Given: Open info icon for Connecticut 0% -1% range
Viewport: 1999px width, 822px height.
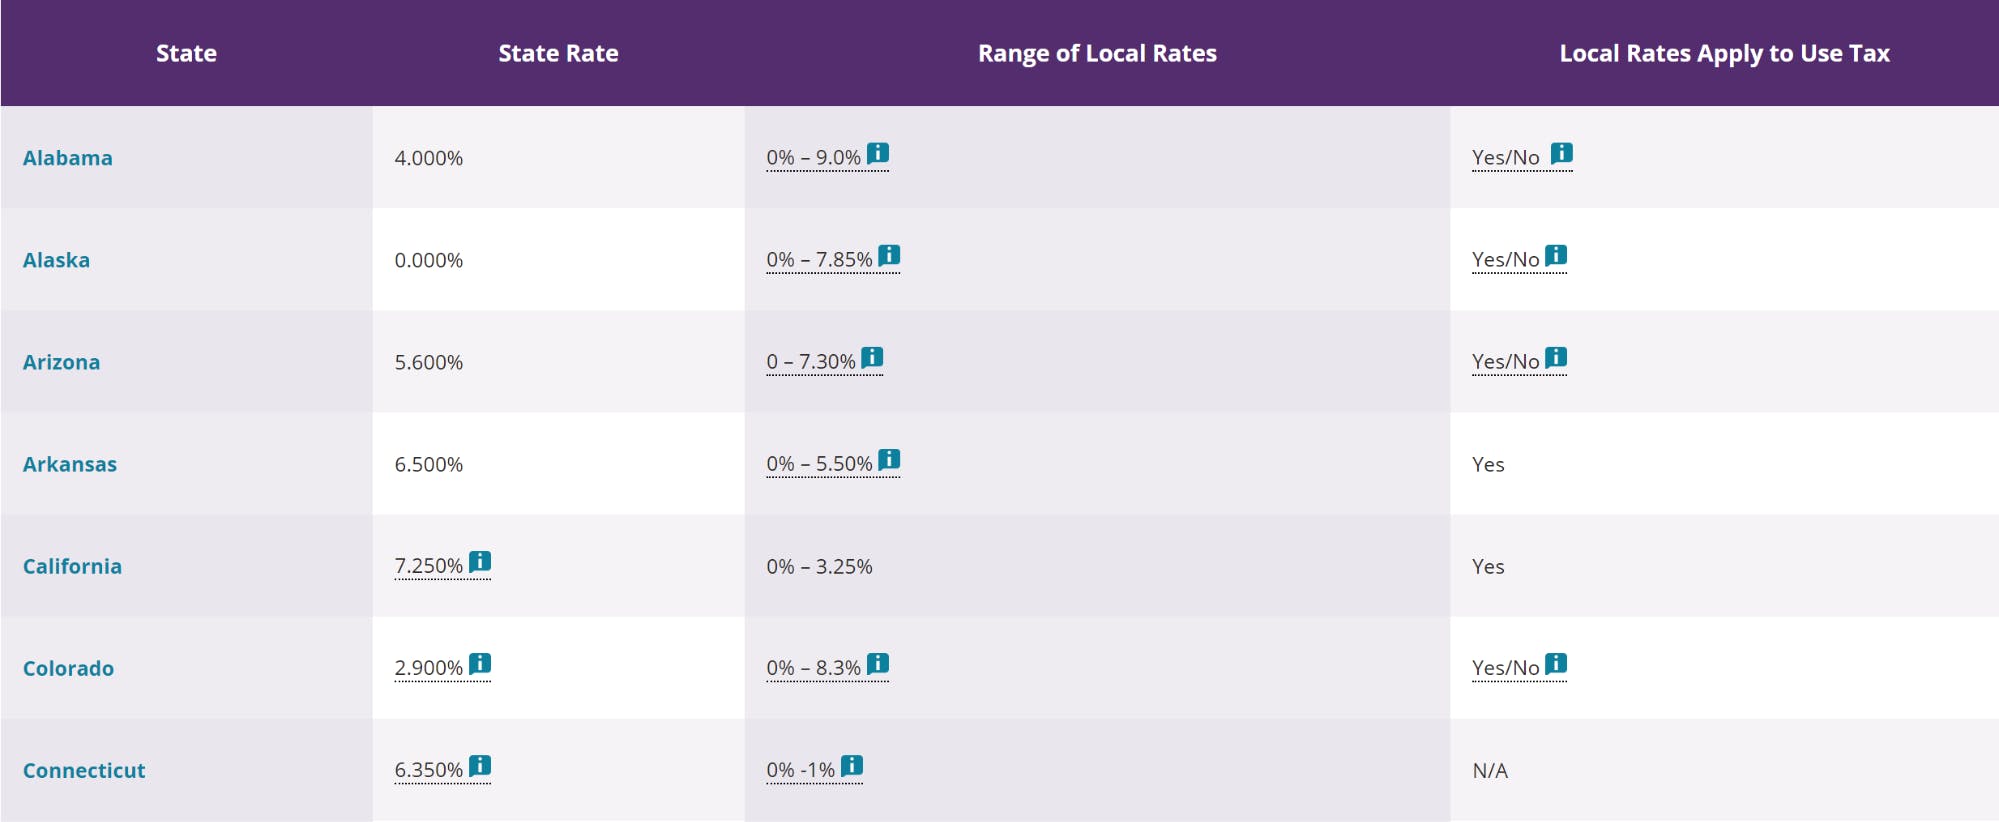Looking at the screenshot, I should [852, 765].
